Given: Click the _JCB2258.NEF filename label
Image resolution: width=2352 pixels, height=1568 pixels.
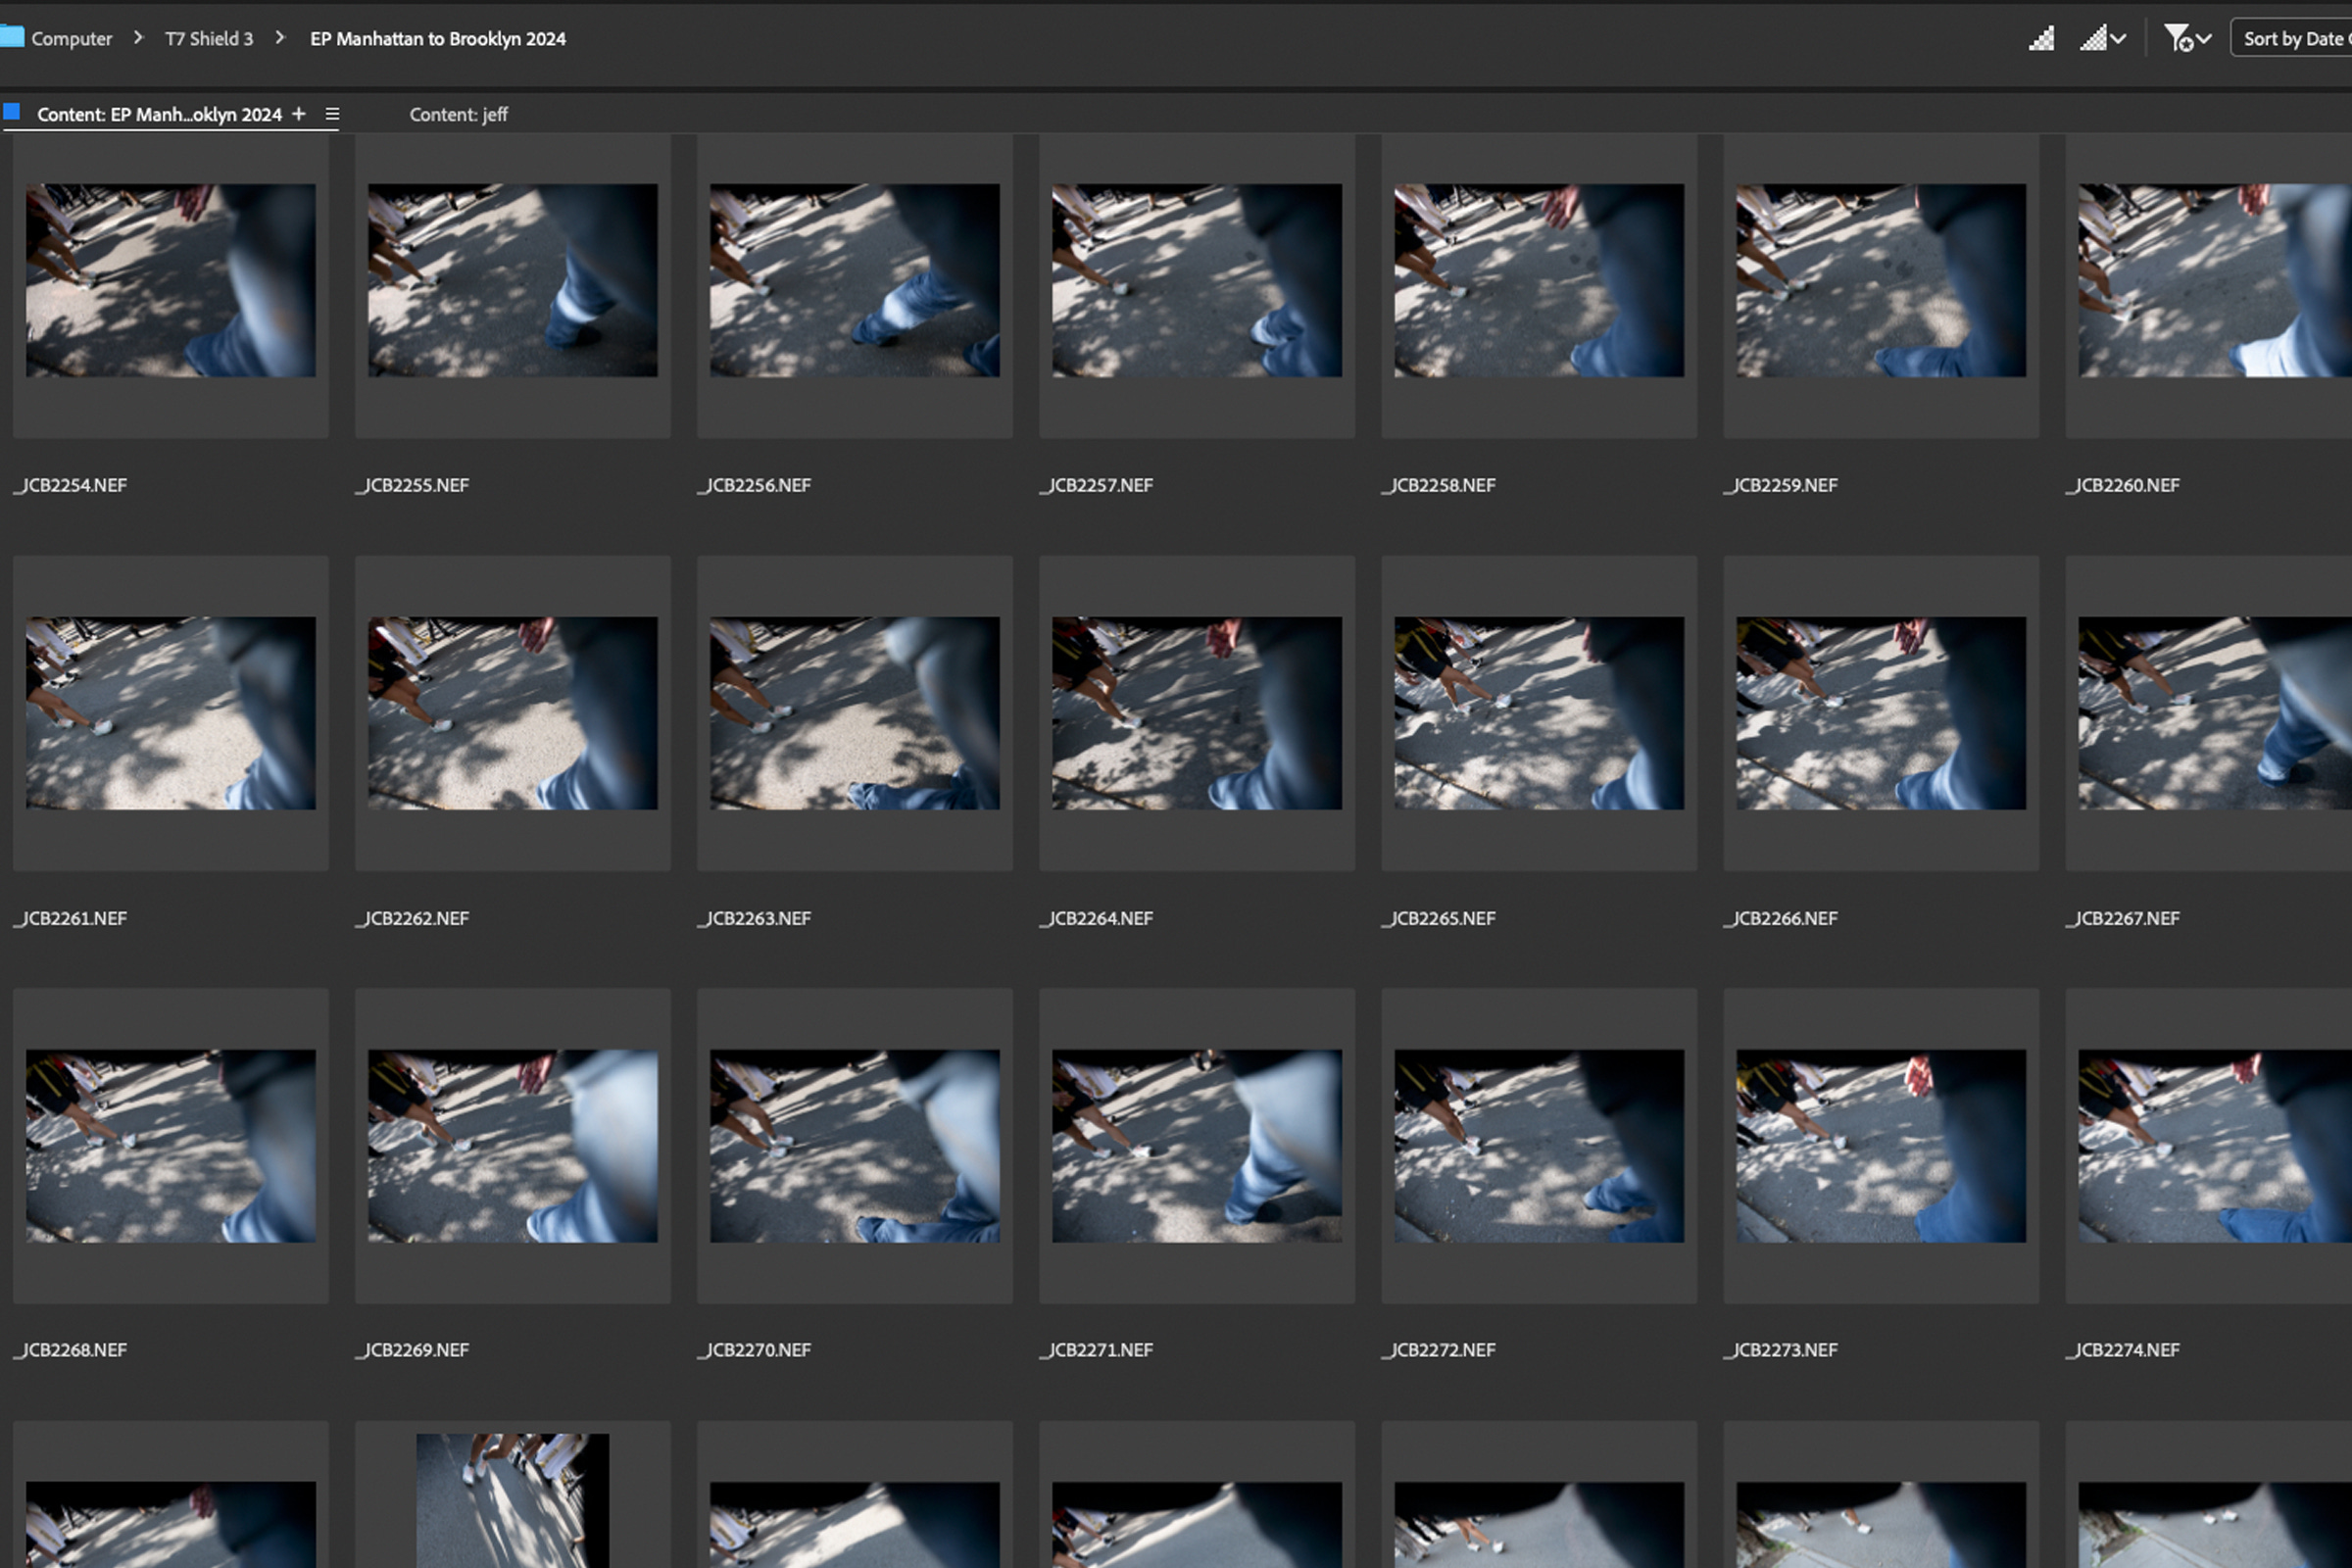Looking at the screenshot, I should [x=1440, y=486].
